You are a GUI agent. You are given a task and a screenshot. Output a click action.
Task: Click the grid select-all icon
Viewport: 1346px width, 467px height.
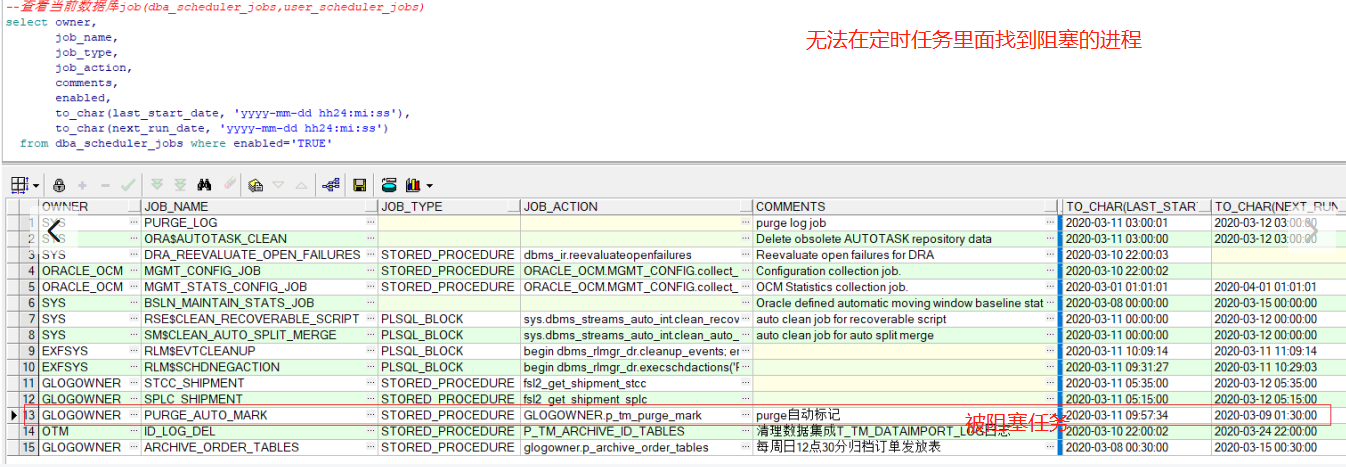(19, 185)
